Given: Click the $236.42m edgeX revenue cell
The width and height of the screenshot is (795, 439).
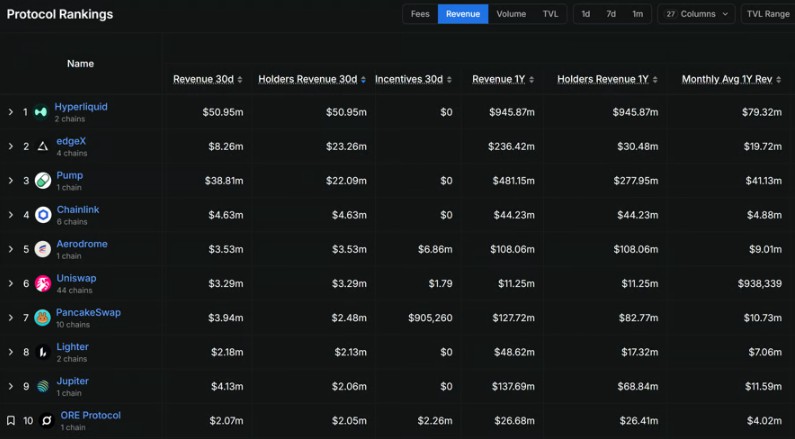Looking at the screenshot, I should click(x=511, y=147).
